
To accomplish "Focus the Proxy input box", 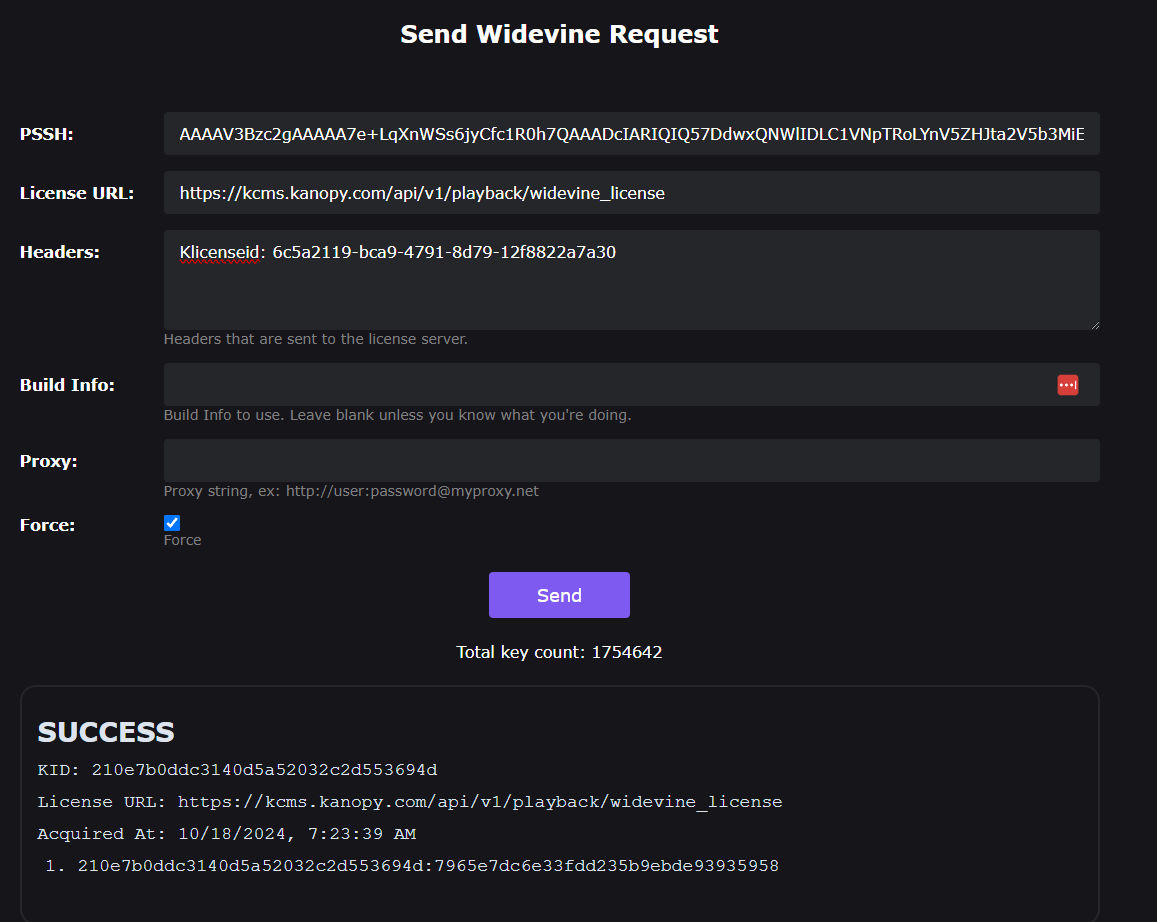I will 631,461.
